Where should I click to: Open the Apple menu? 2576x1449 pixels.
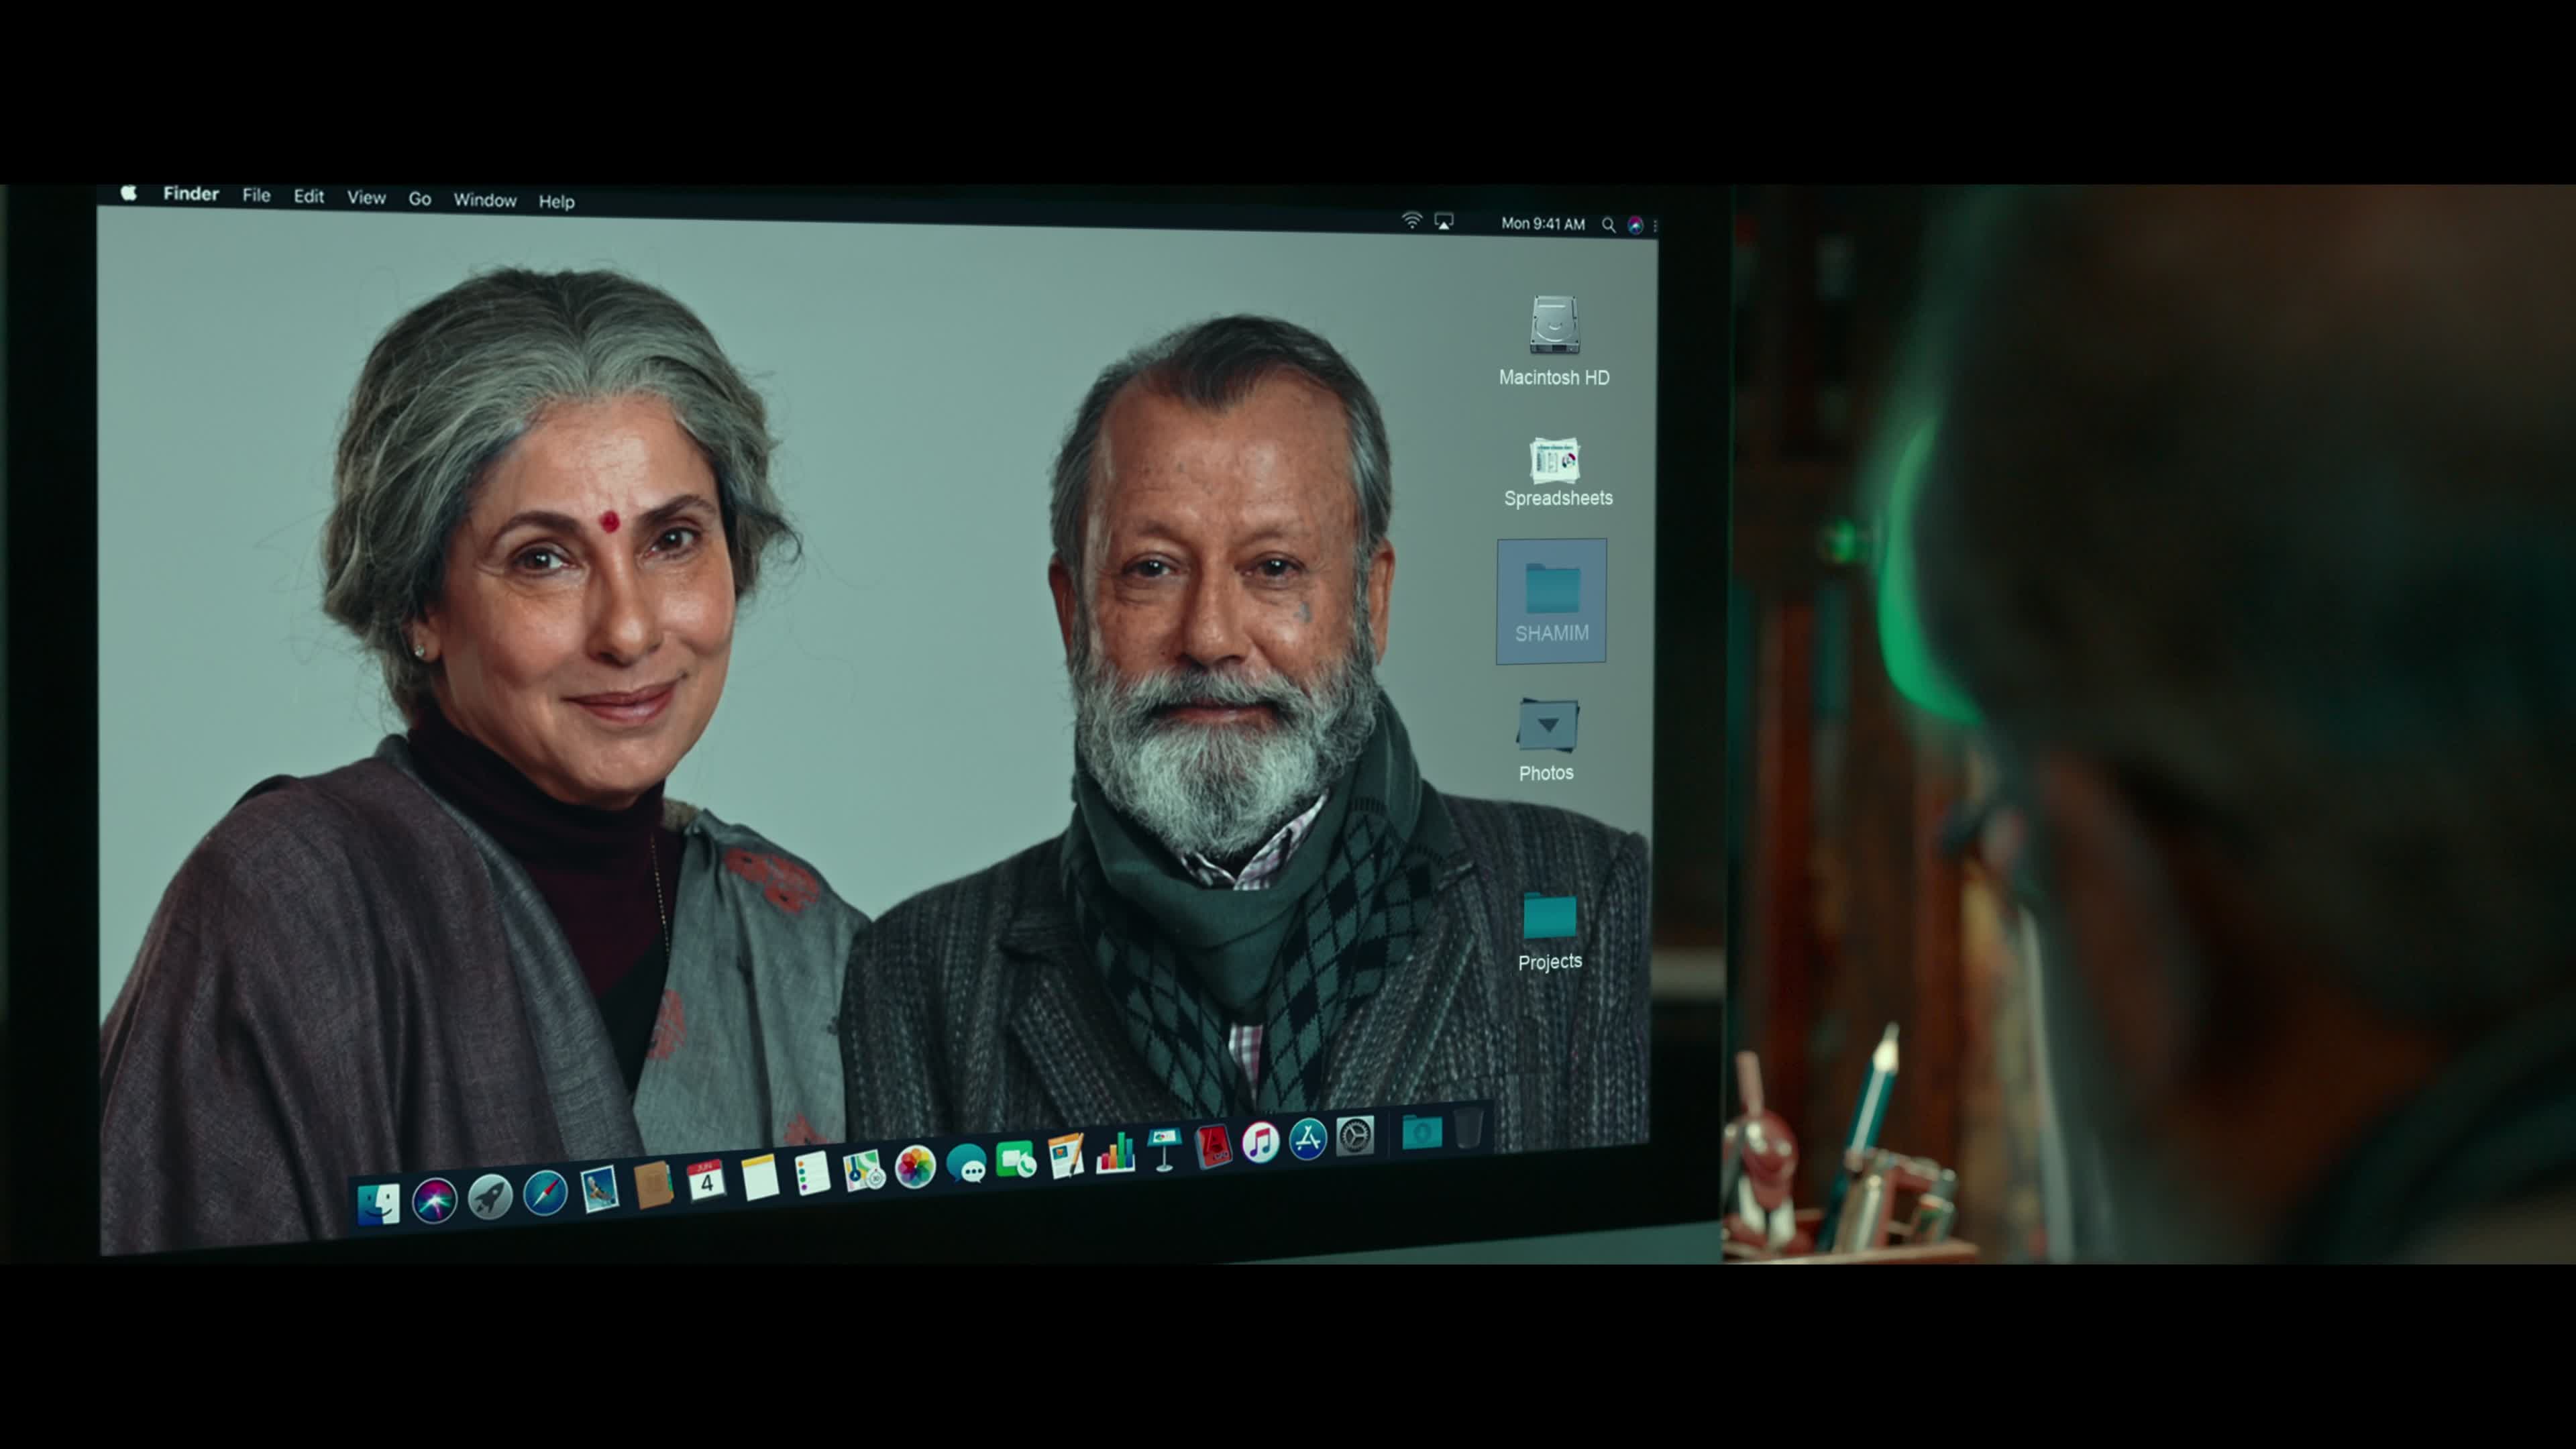pos(129,193)
